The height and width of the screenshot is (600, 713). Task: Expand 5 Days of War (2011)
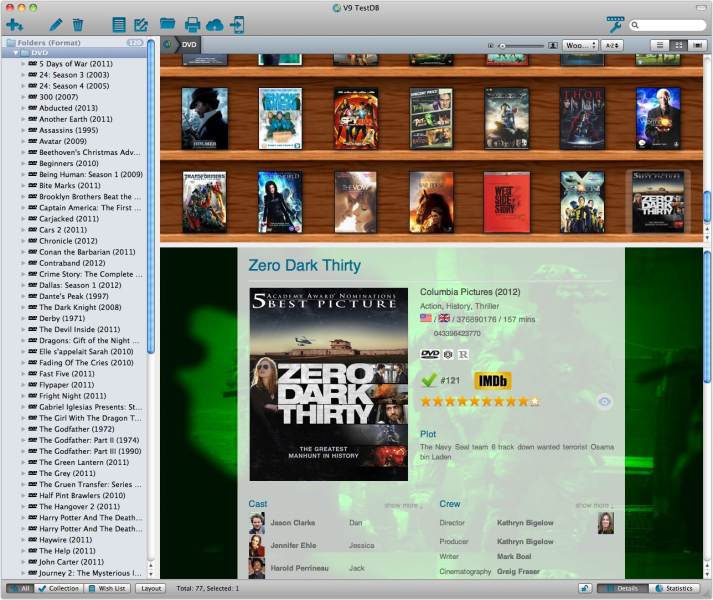[23, 64]
